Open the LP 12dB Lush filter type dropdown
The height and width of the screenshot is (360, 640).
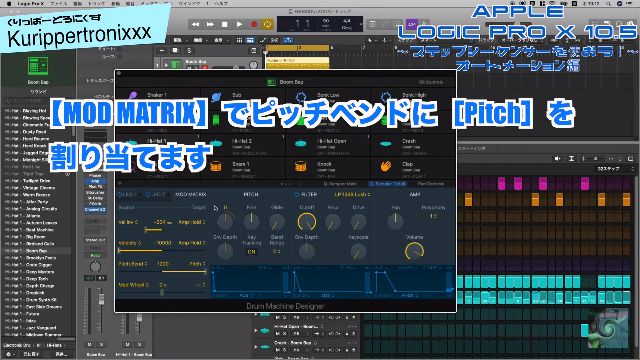click(352, 195)
